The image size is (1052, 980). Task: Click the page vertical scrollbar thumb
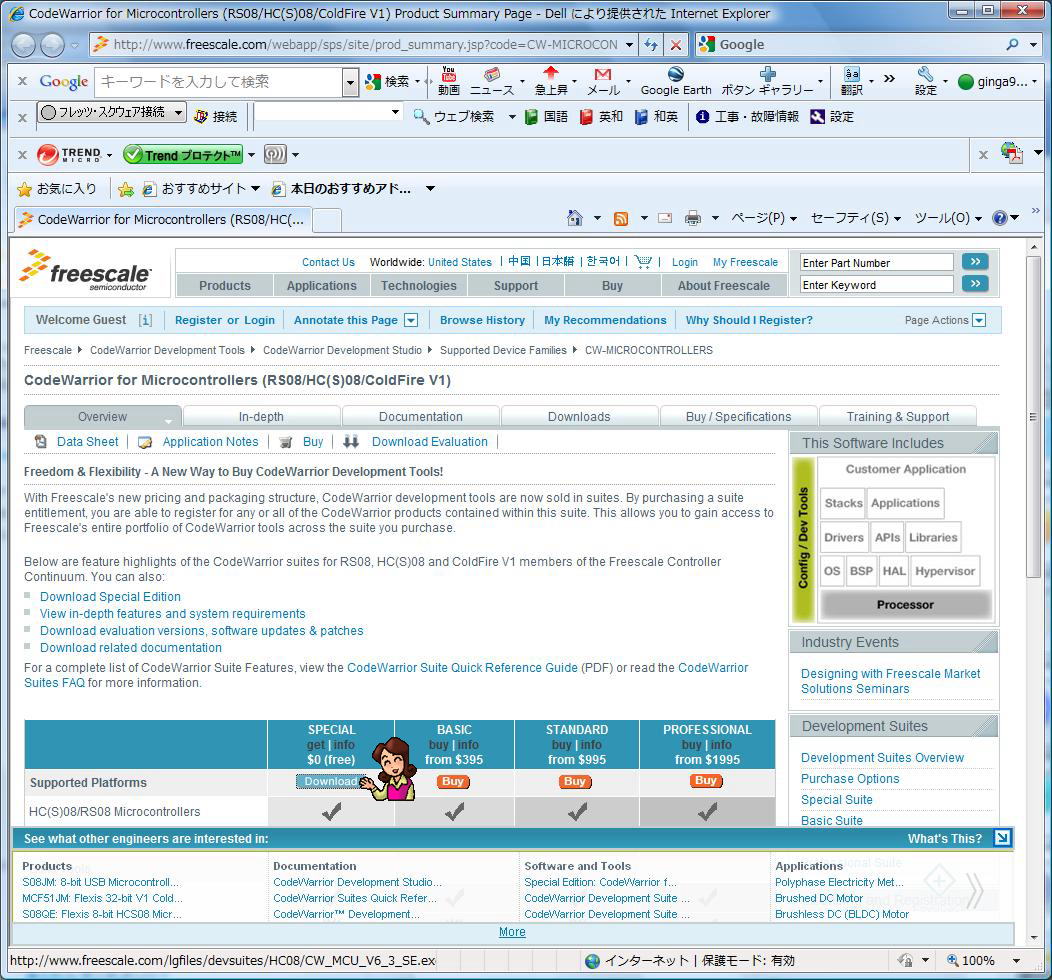1033,416
